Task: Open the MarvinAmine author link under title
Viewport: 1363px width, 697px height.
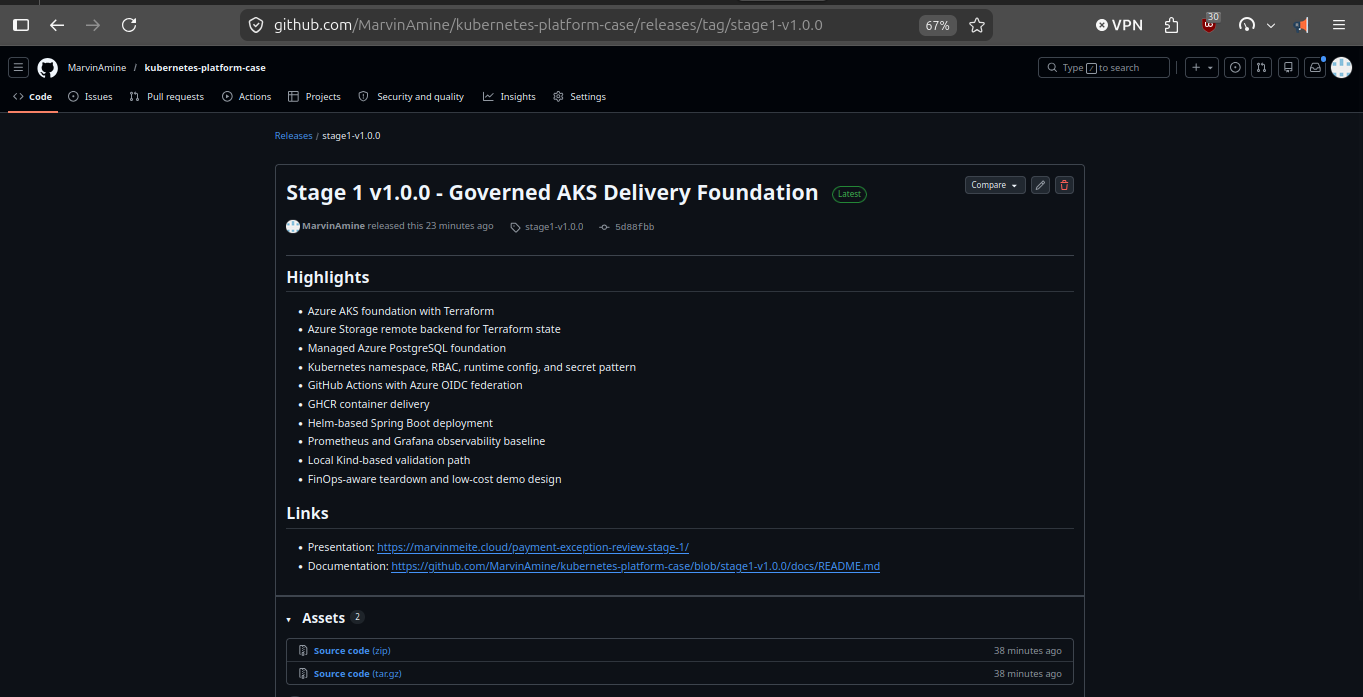Action: click(333, 226)
